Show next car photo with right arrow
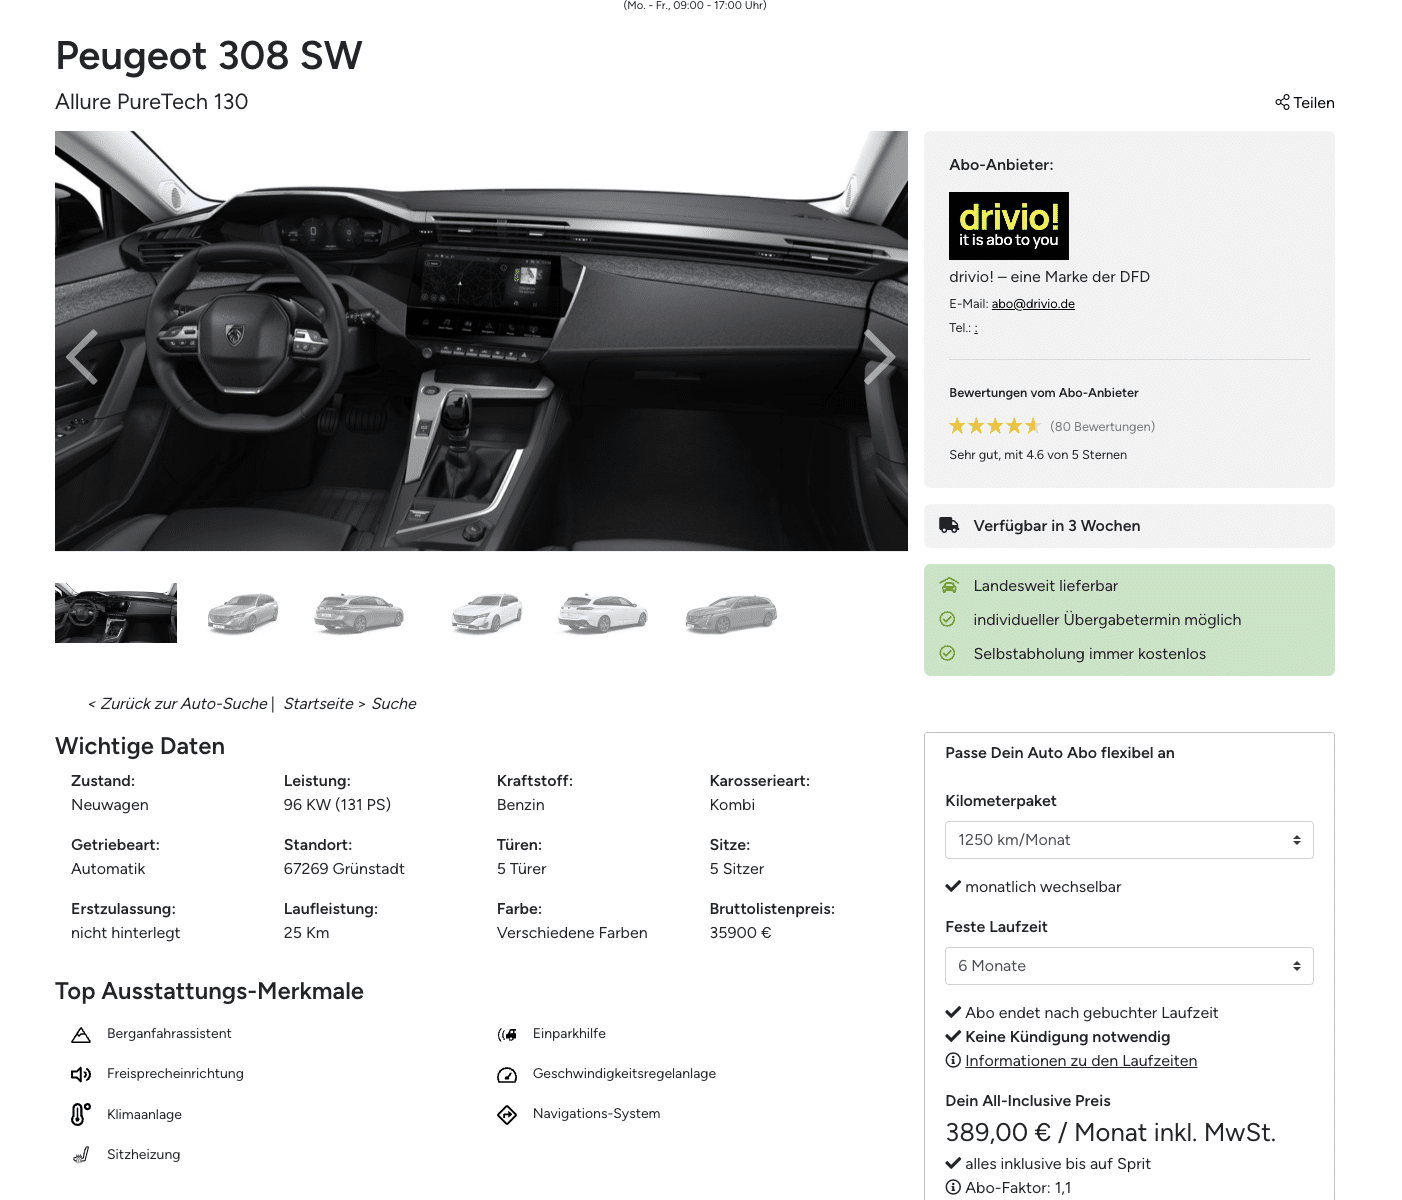Screen dimensions: 1402x1200 click(879, 357)
